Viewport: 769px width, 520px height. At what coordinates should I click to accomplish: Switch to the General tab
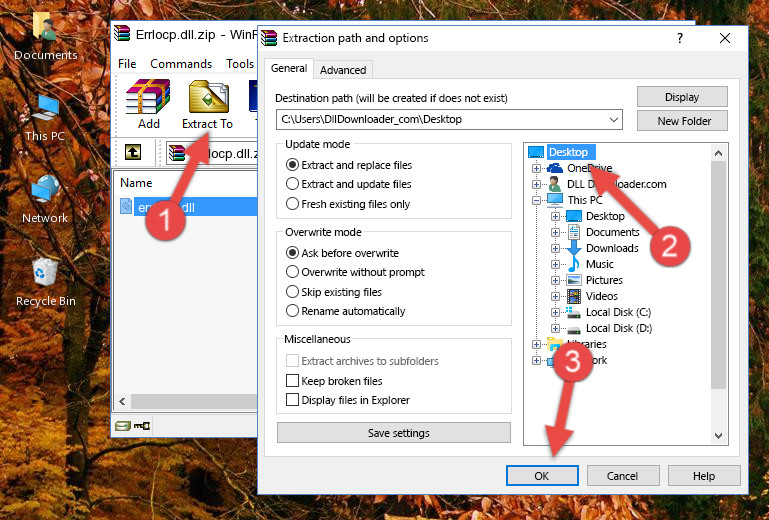point(289,69)
